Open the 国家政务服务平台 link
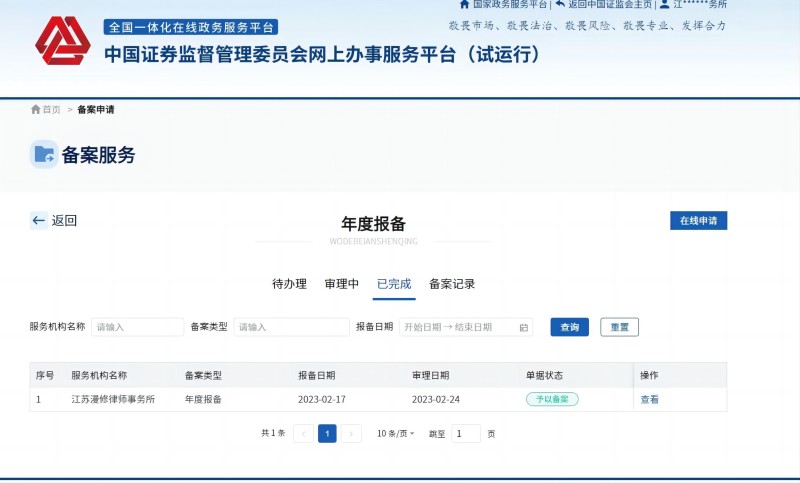The height and width of the screenshot is (483, 800). click(x=510, y=5)
